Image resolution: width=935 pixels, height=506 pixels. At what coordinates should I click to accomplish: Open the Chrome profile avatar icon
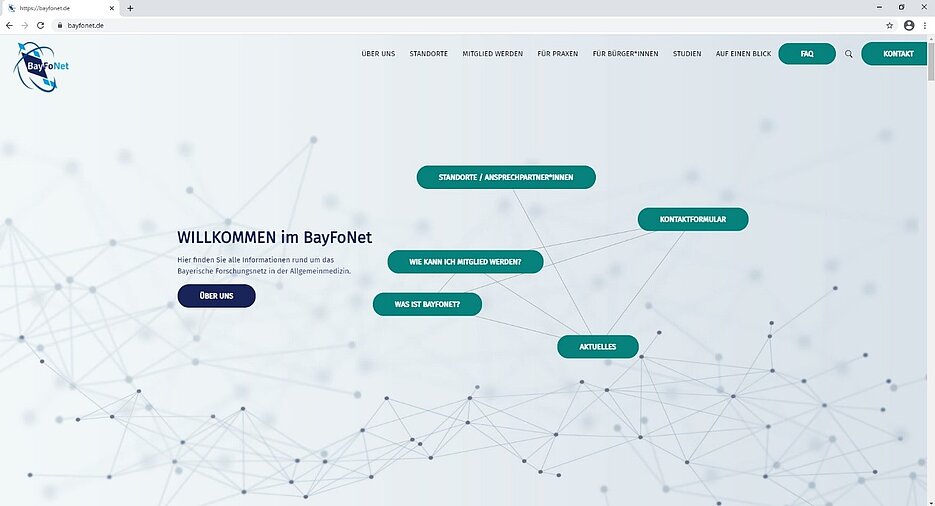(909, 25)
